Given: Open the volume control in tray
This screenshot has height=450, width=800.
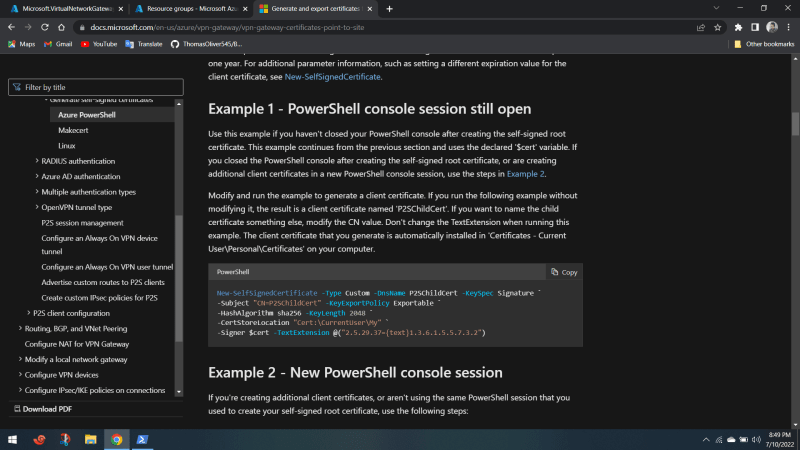Looking at the screenshot, I should pyautogui.click(x=756, y=440).
